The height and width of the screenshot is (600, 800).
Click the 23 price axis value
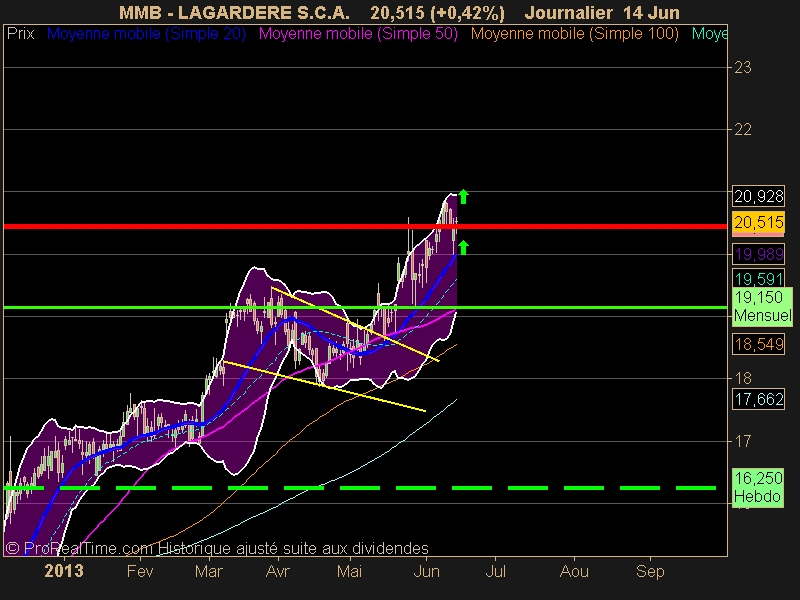[742, 67]
